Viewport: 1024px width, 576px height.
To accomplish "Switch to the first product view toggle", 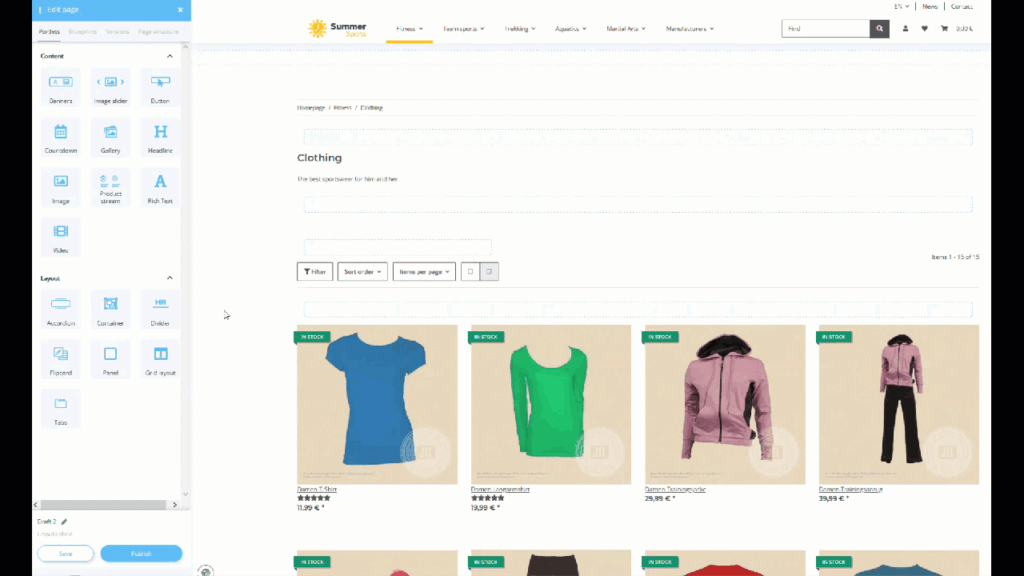I will tap(470, 271).
